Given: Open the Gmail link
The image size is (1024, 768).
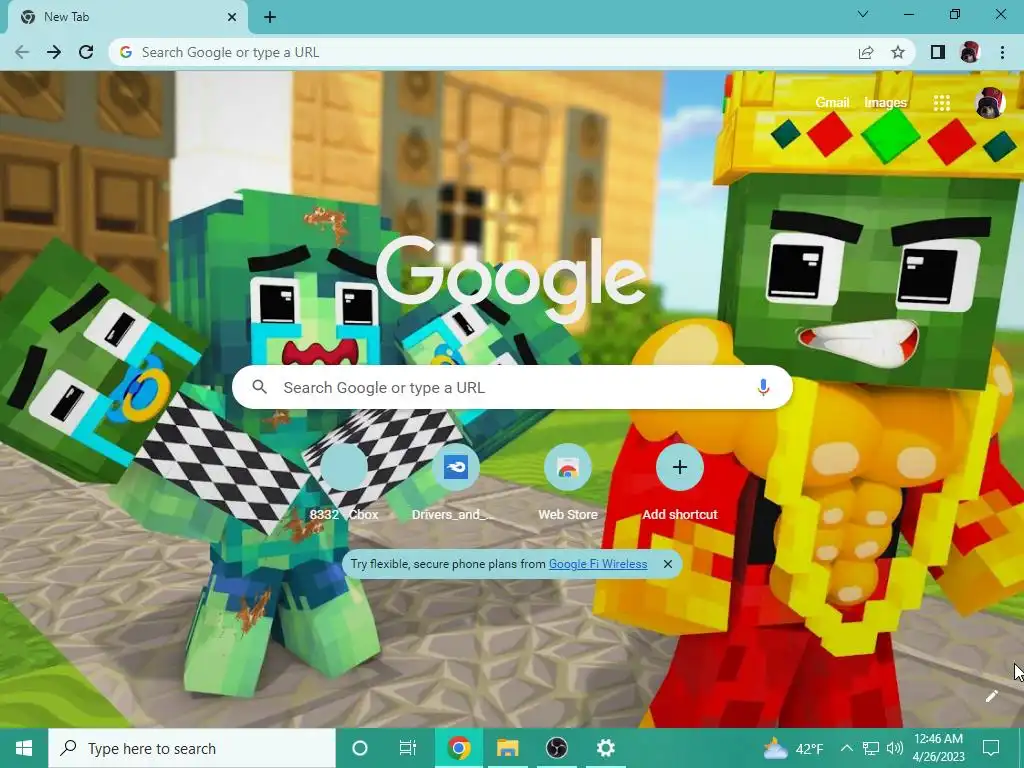Looking at the screenshot, I should click(x=832, y=103).
